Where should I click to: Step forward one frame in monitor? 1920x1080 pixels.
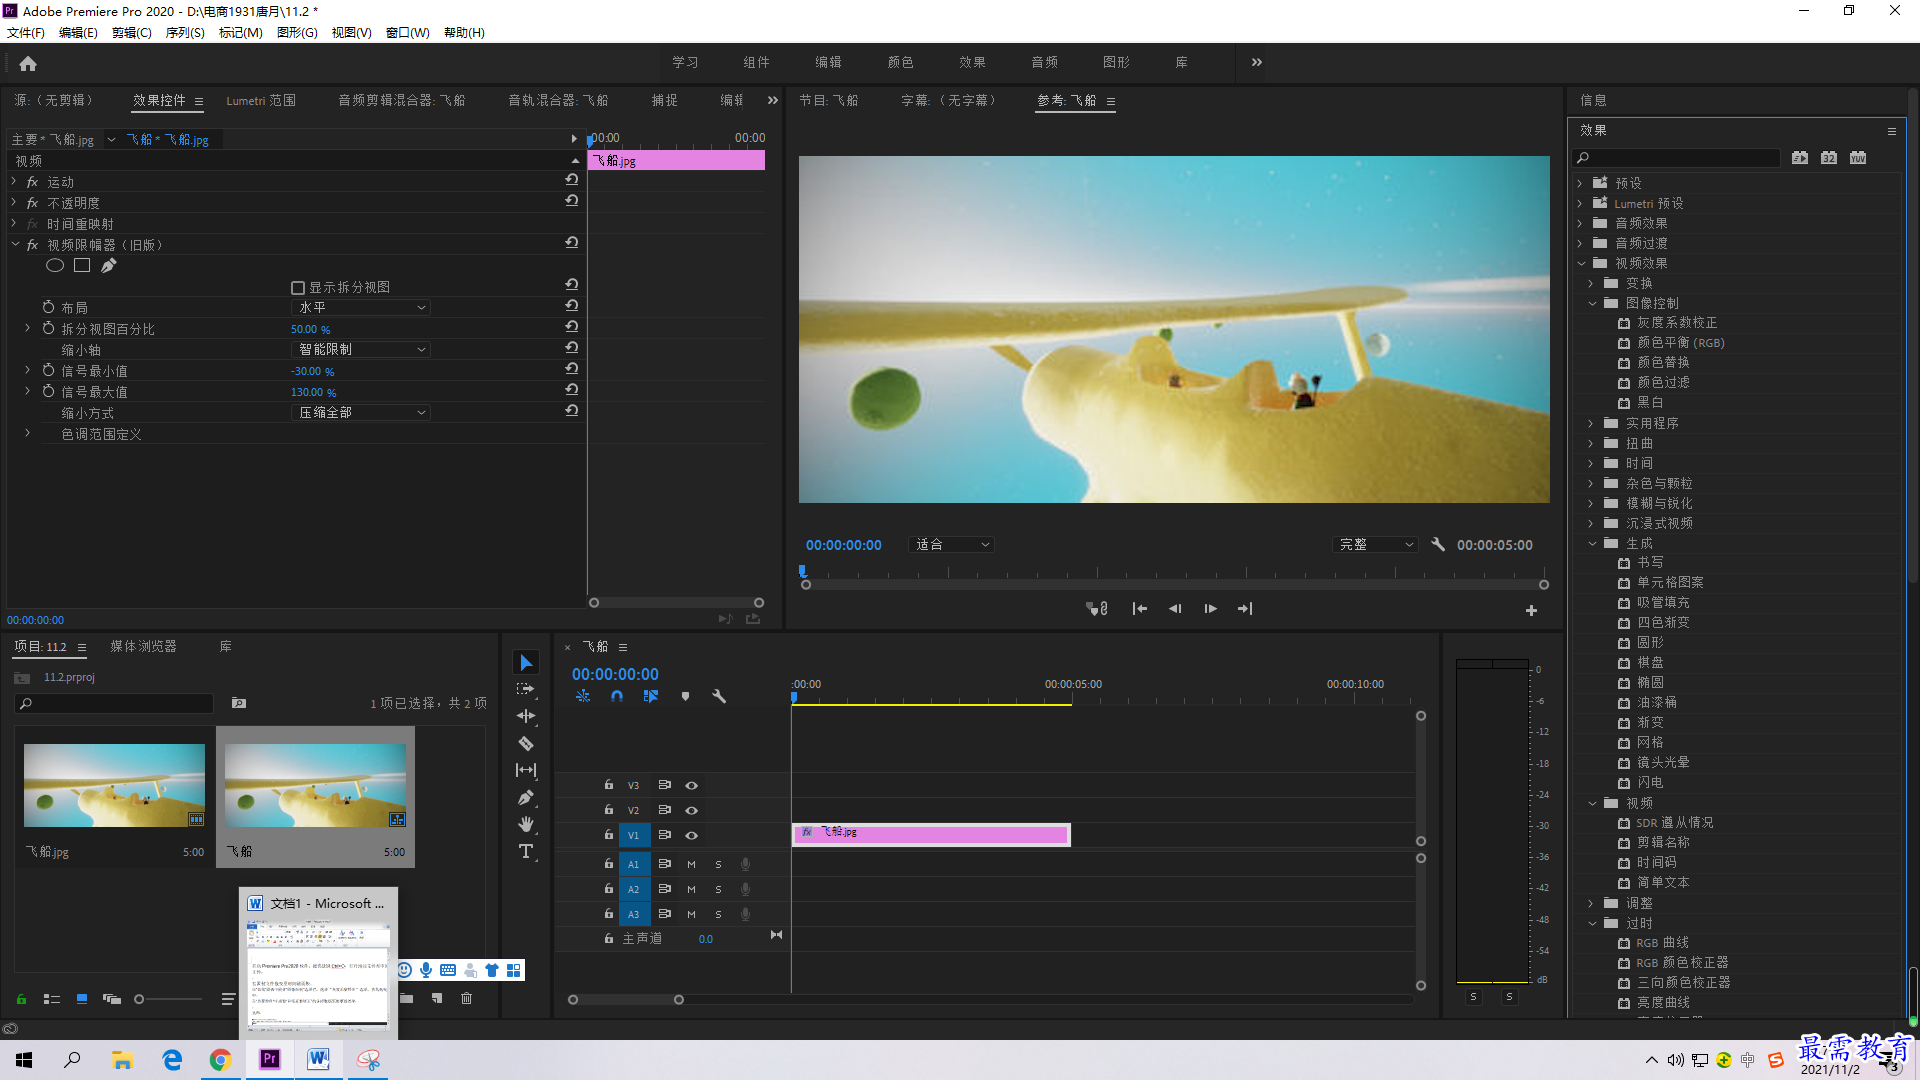[x=1210, y=608]
